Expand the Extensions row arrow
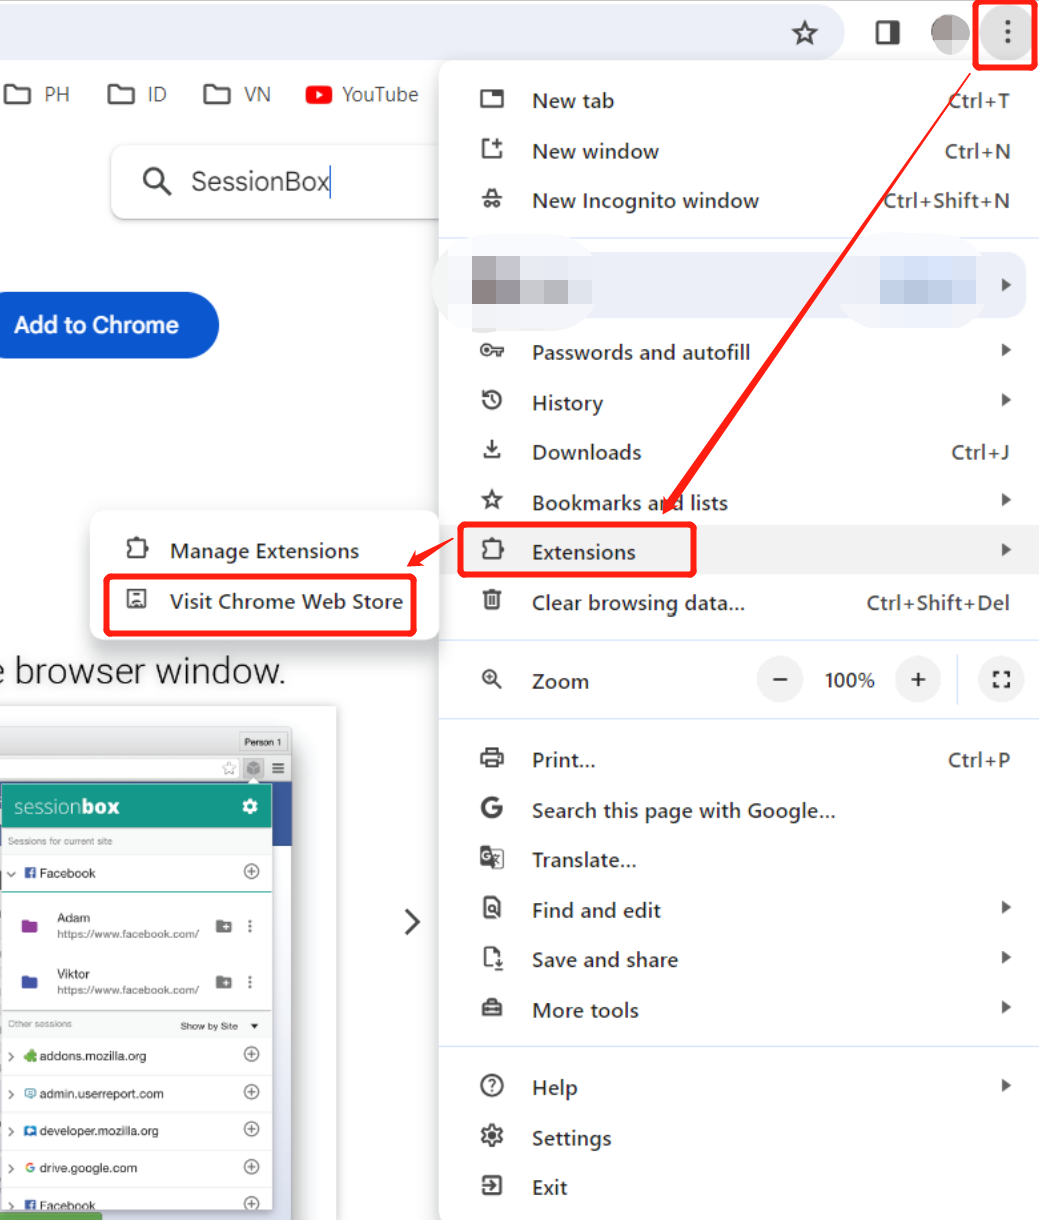The height and width of the screenshot is (1220, 1039). tap(1006, 550)
